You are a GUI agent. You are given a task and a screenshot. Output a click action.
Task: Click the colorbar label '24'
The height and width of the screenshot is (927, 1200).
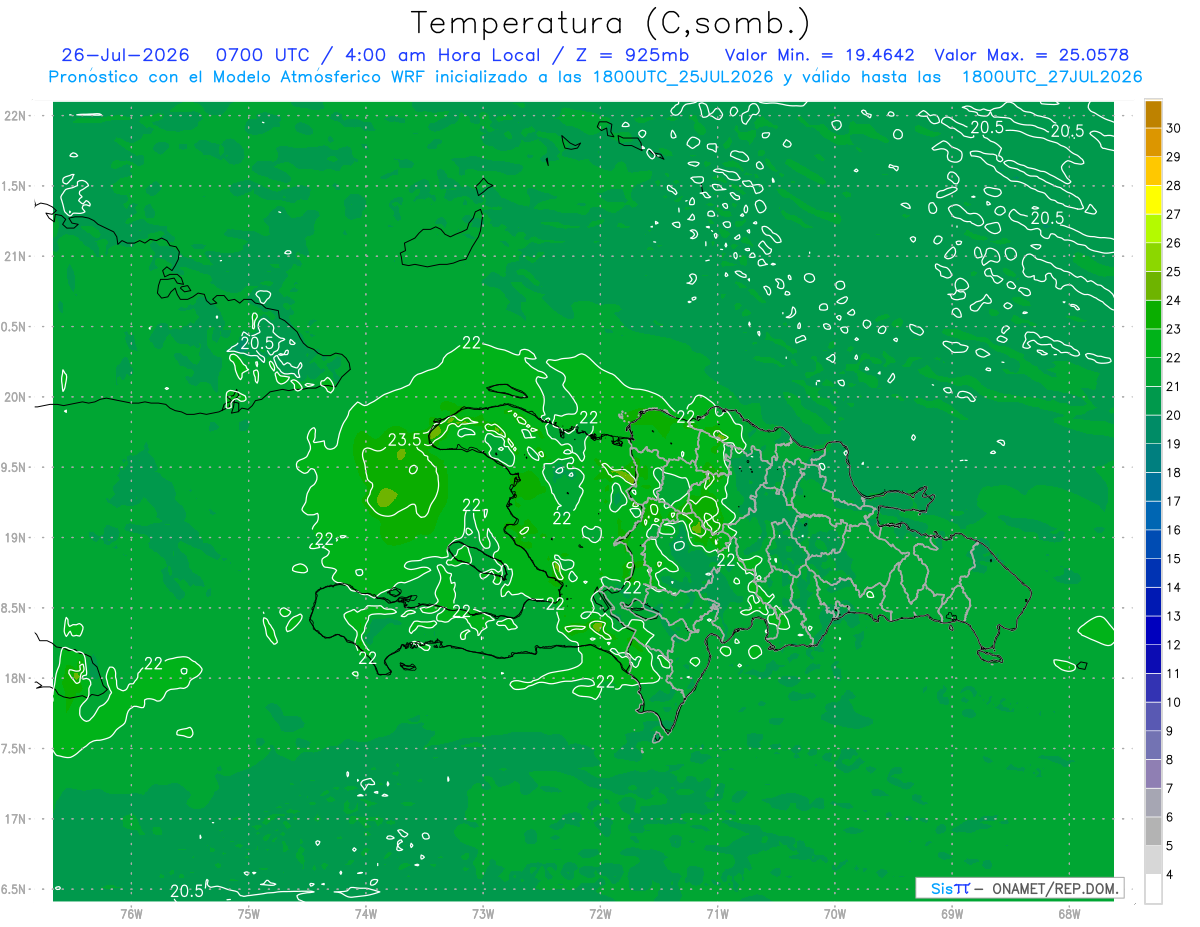pos(1174,300)
